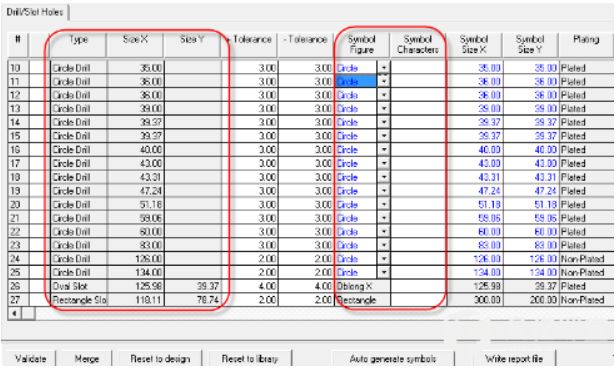Image resolution: width=615 pixels, height=375 pixels.
Task: Click the Plating column header
Action: (586, 44)
